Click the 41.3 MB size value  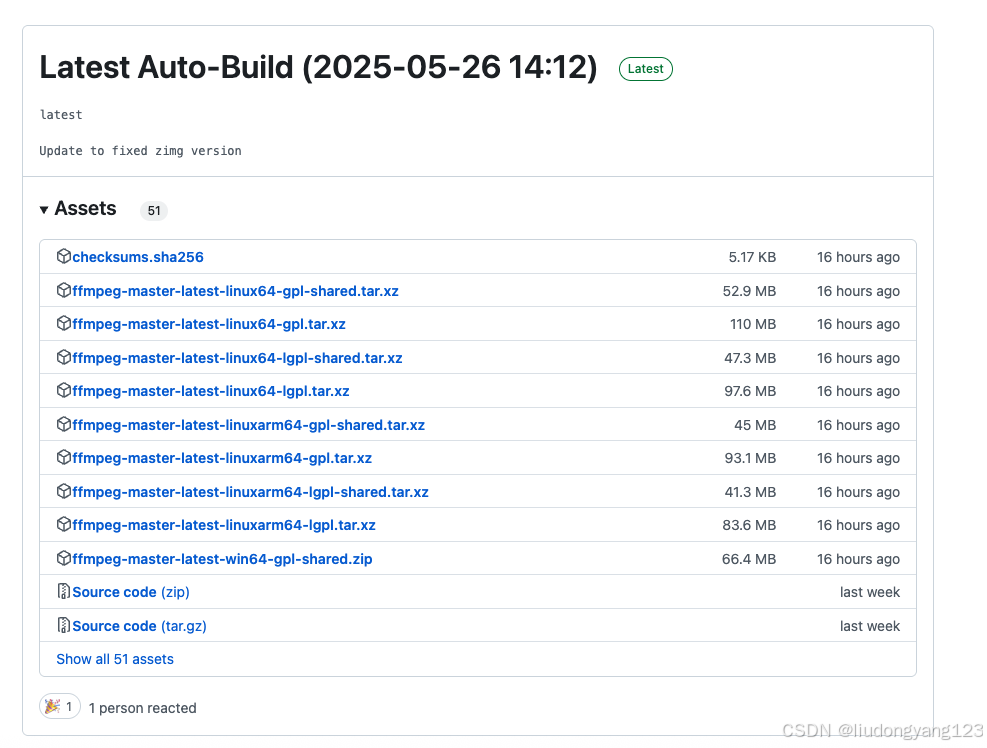[750, 492]
